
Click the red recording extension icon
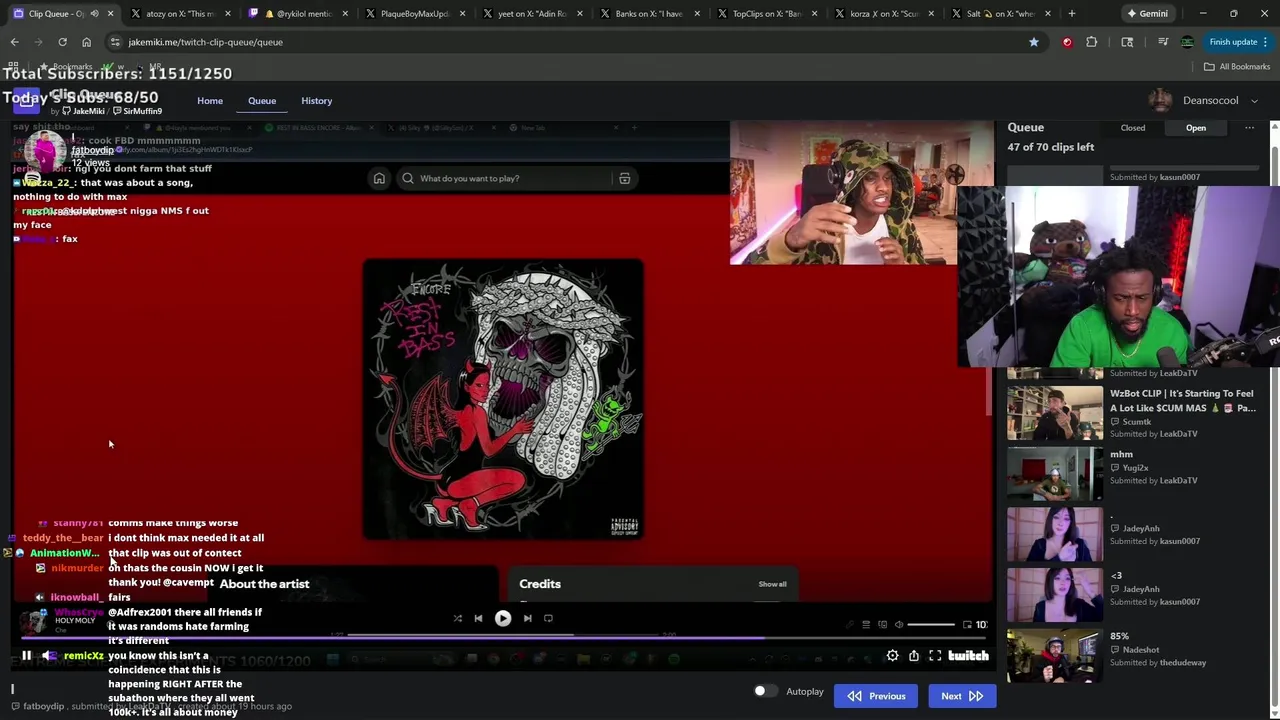point(1067,42)
